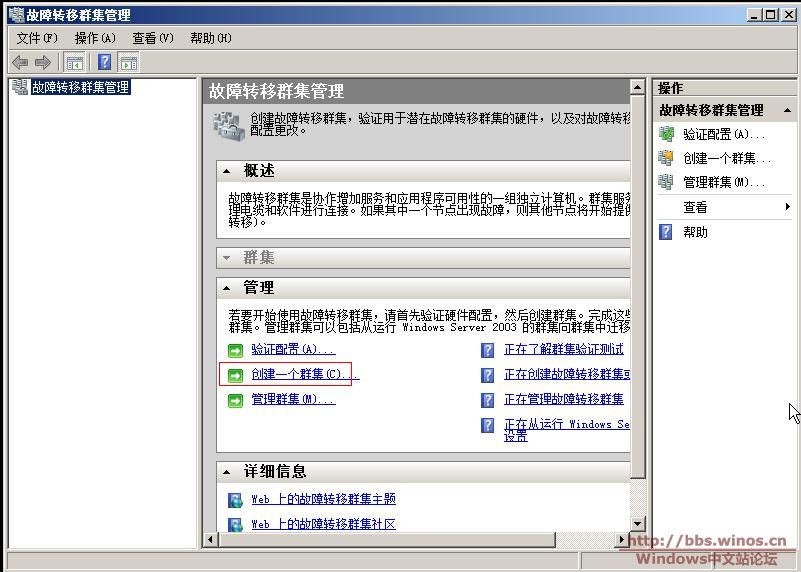Open the 正在了解群集验证测试 help link

pos(563,349)
